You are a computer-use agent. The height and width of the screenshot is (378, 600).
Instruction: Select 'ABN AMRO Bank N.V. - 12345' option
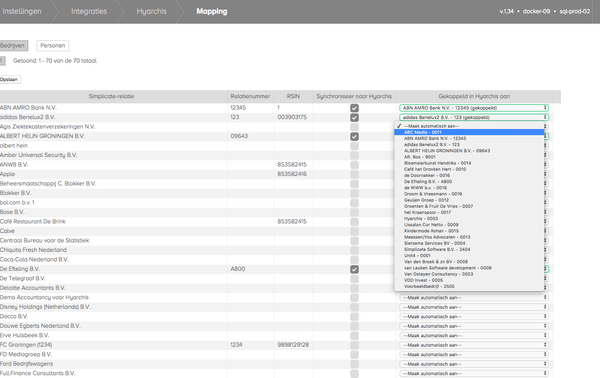tap(469, 138)
